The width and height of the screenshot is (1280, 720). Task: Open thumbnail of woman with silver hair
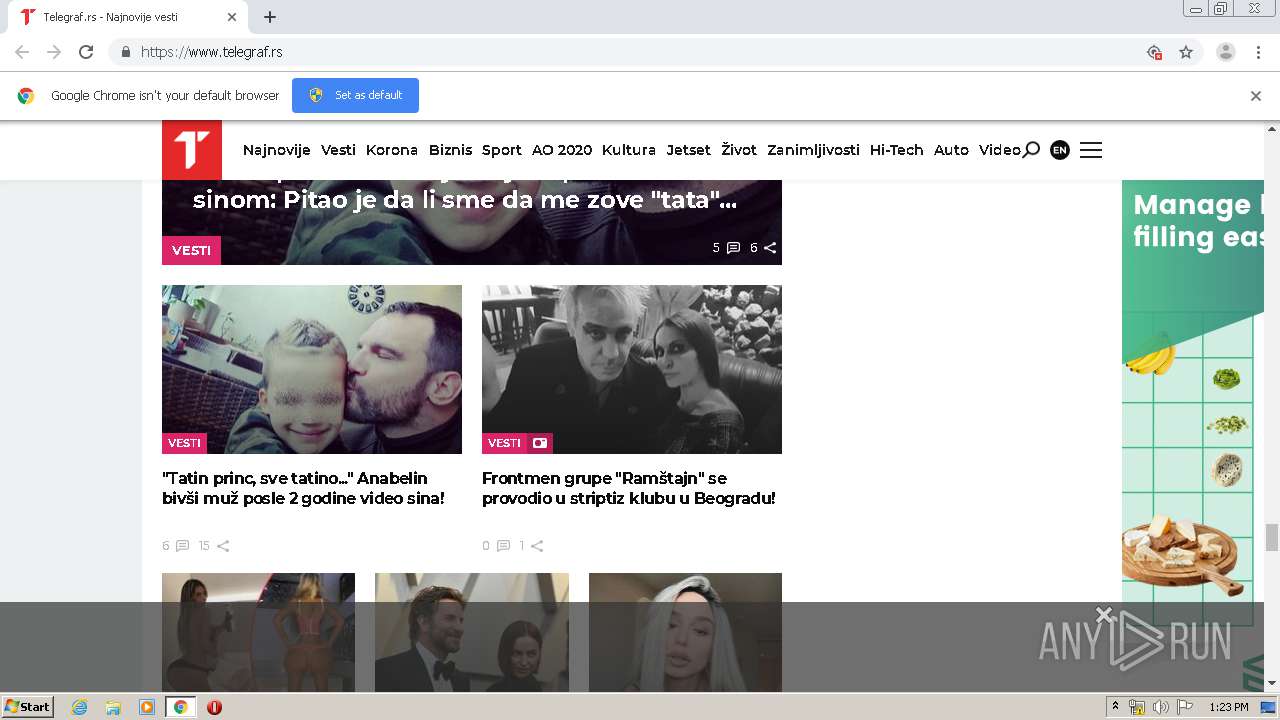(x=685, y=632)
